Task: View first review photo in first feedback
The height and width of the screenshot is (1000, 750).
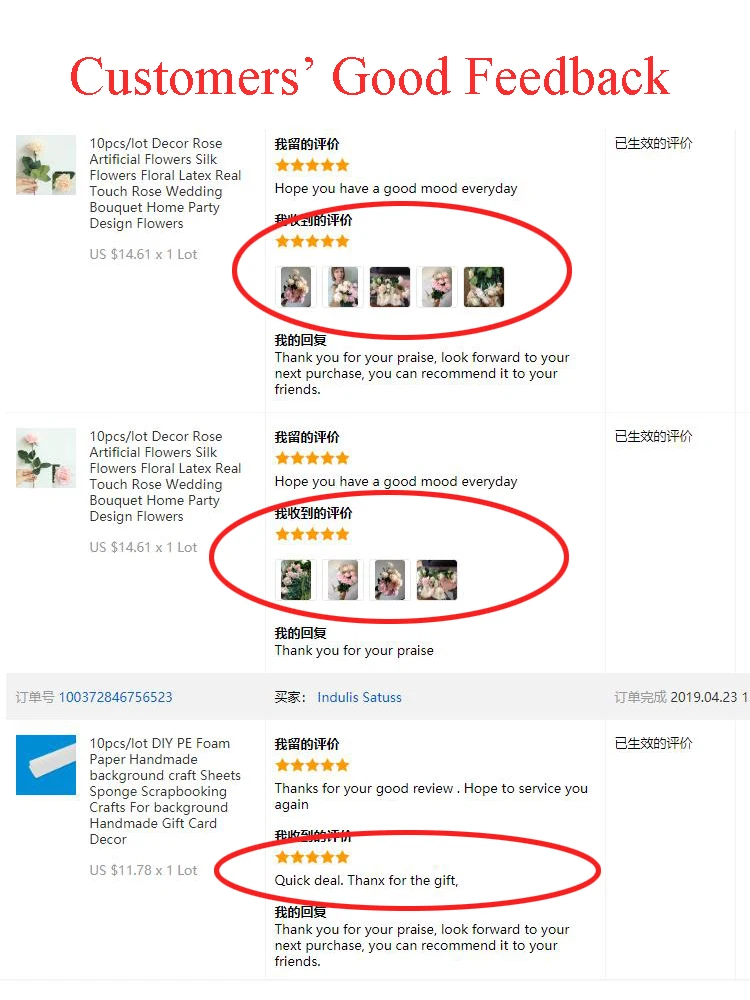Action: pos(296,287)
